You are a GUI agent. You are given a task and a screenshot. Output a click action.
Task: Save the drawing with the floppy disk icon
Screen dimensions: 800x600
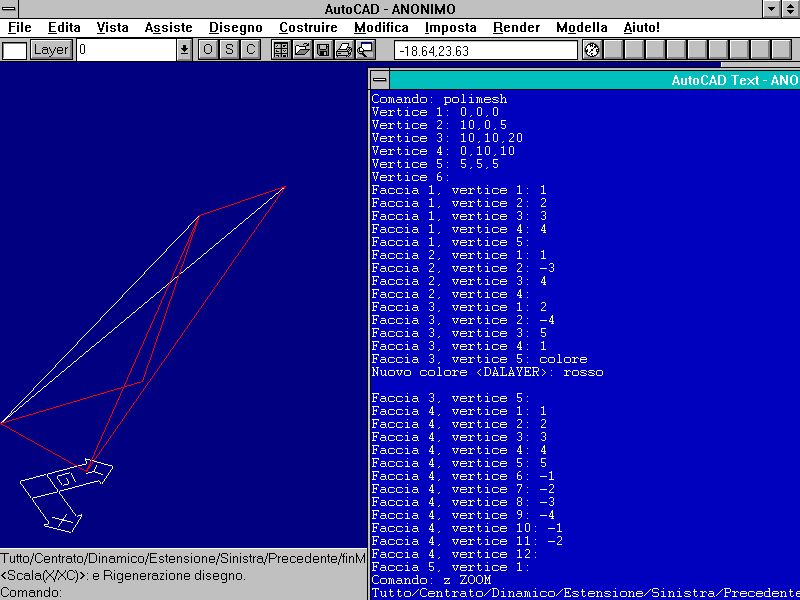coord(323,49)
